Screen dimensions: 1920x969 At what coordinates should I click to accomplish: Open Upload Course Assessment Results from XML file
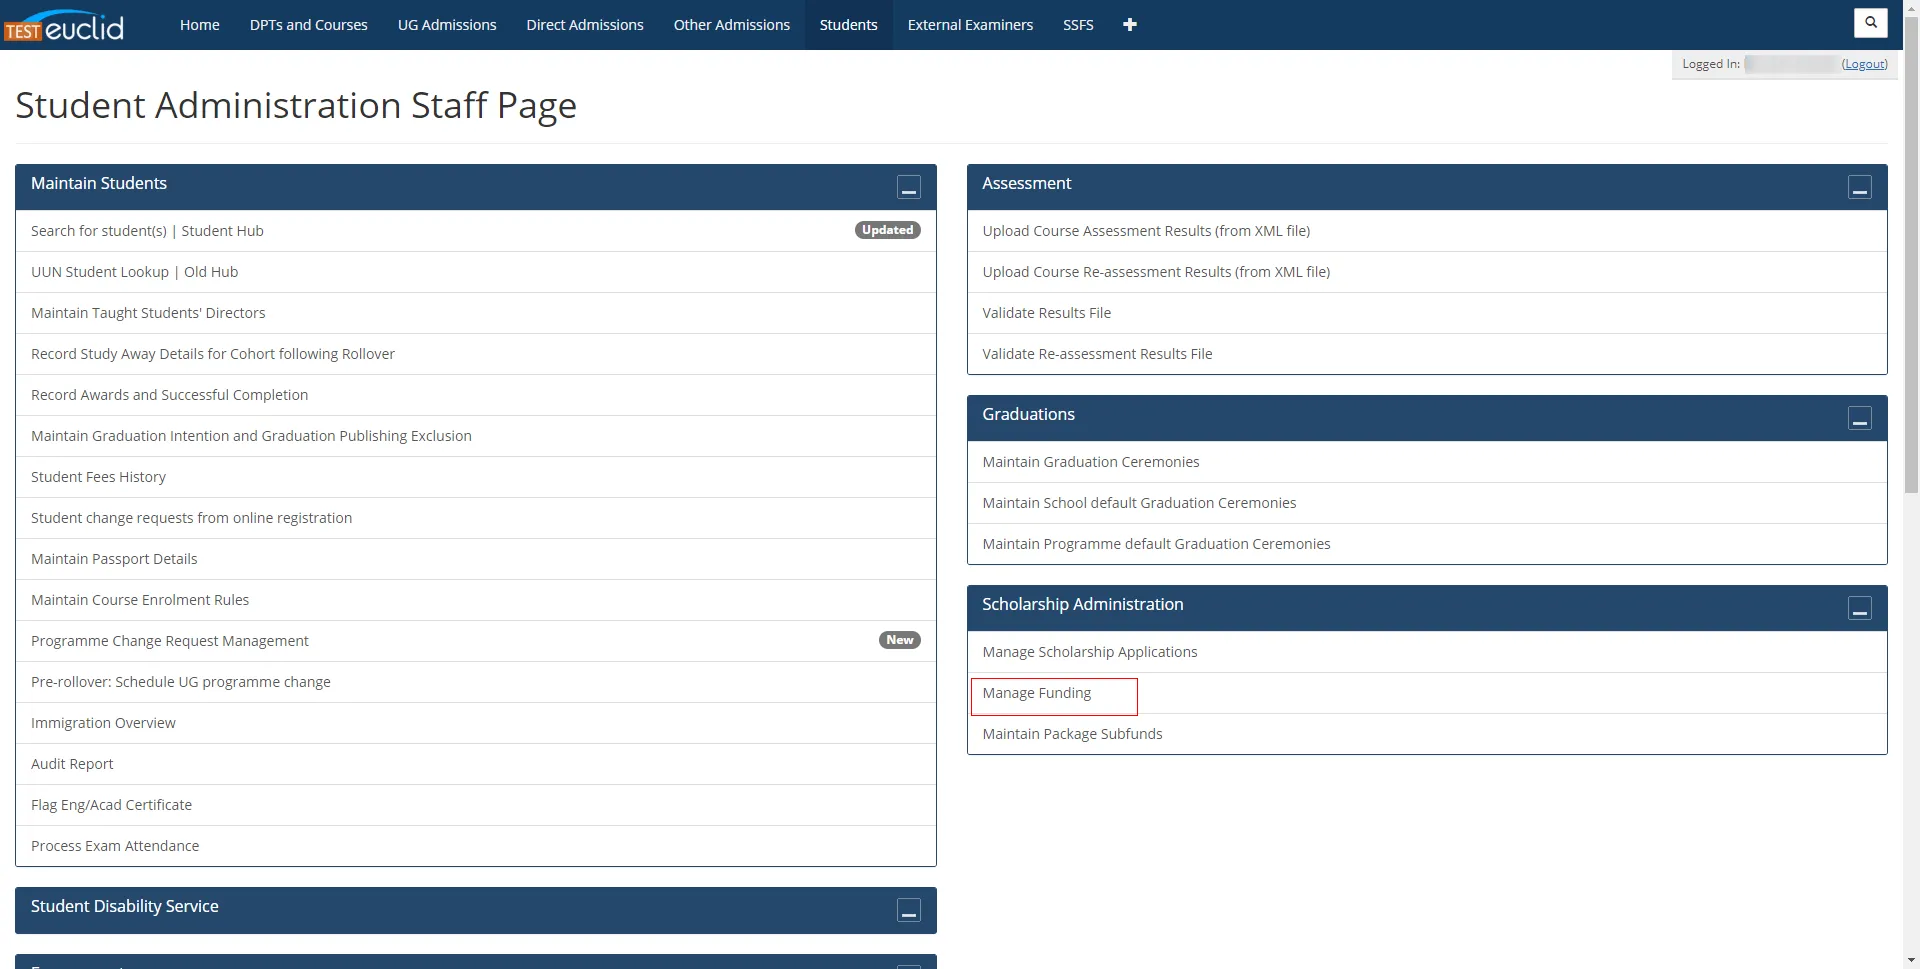[x=1146, y=230]
